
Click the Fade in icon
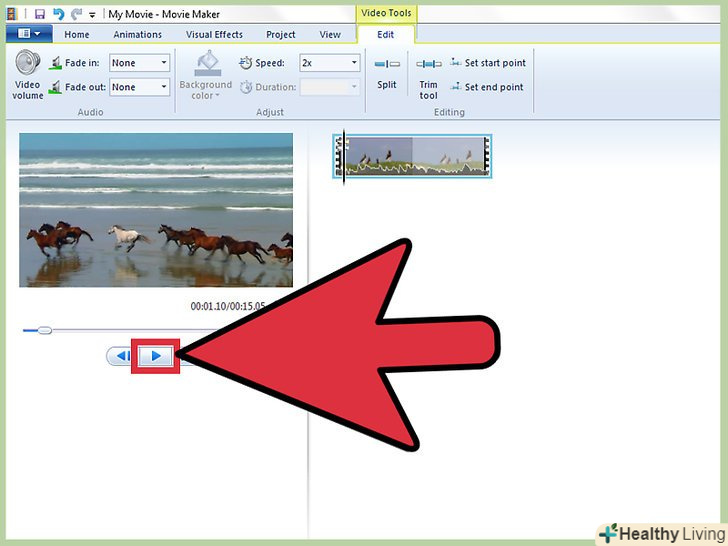(x=55, y=63)
